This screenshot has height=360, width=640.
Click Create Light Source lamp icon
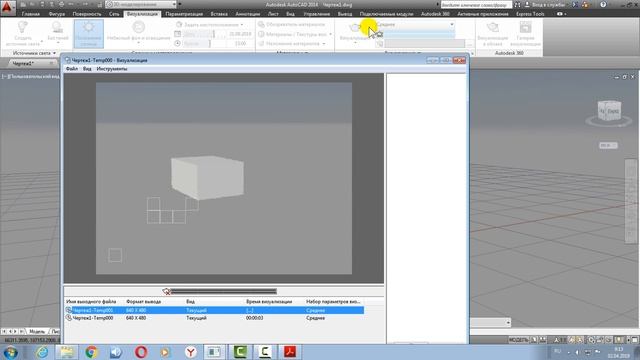click(x=22, y=28)
